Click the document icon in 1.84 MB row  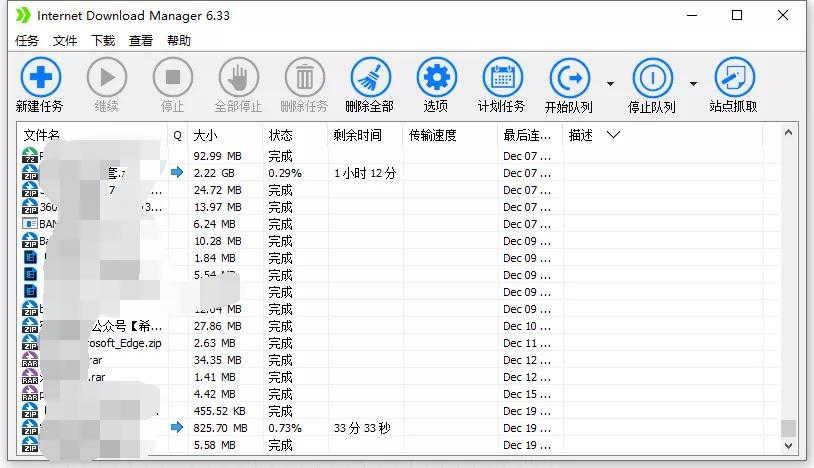tap(31, 257)
